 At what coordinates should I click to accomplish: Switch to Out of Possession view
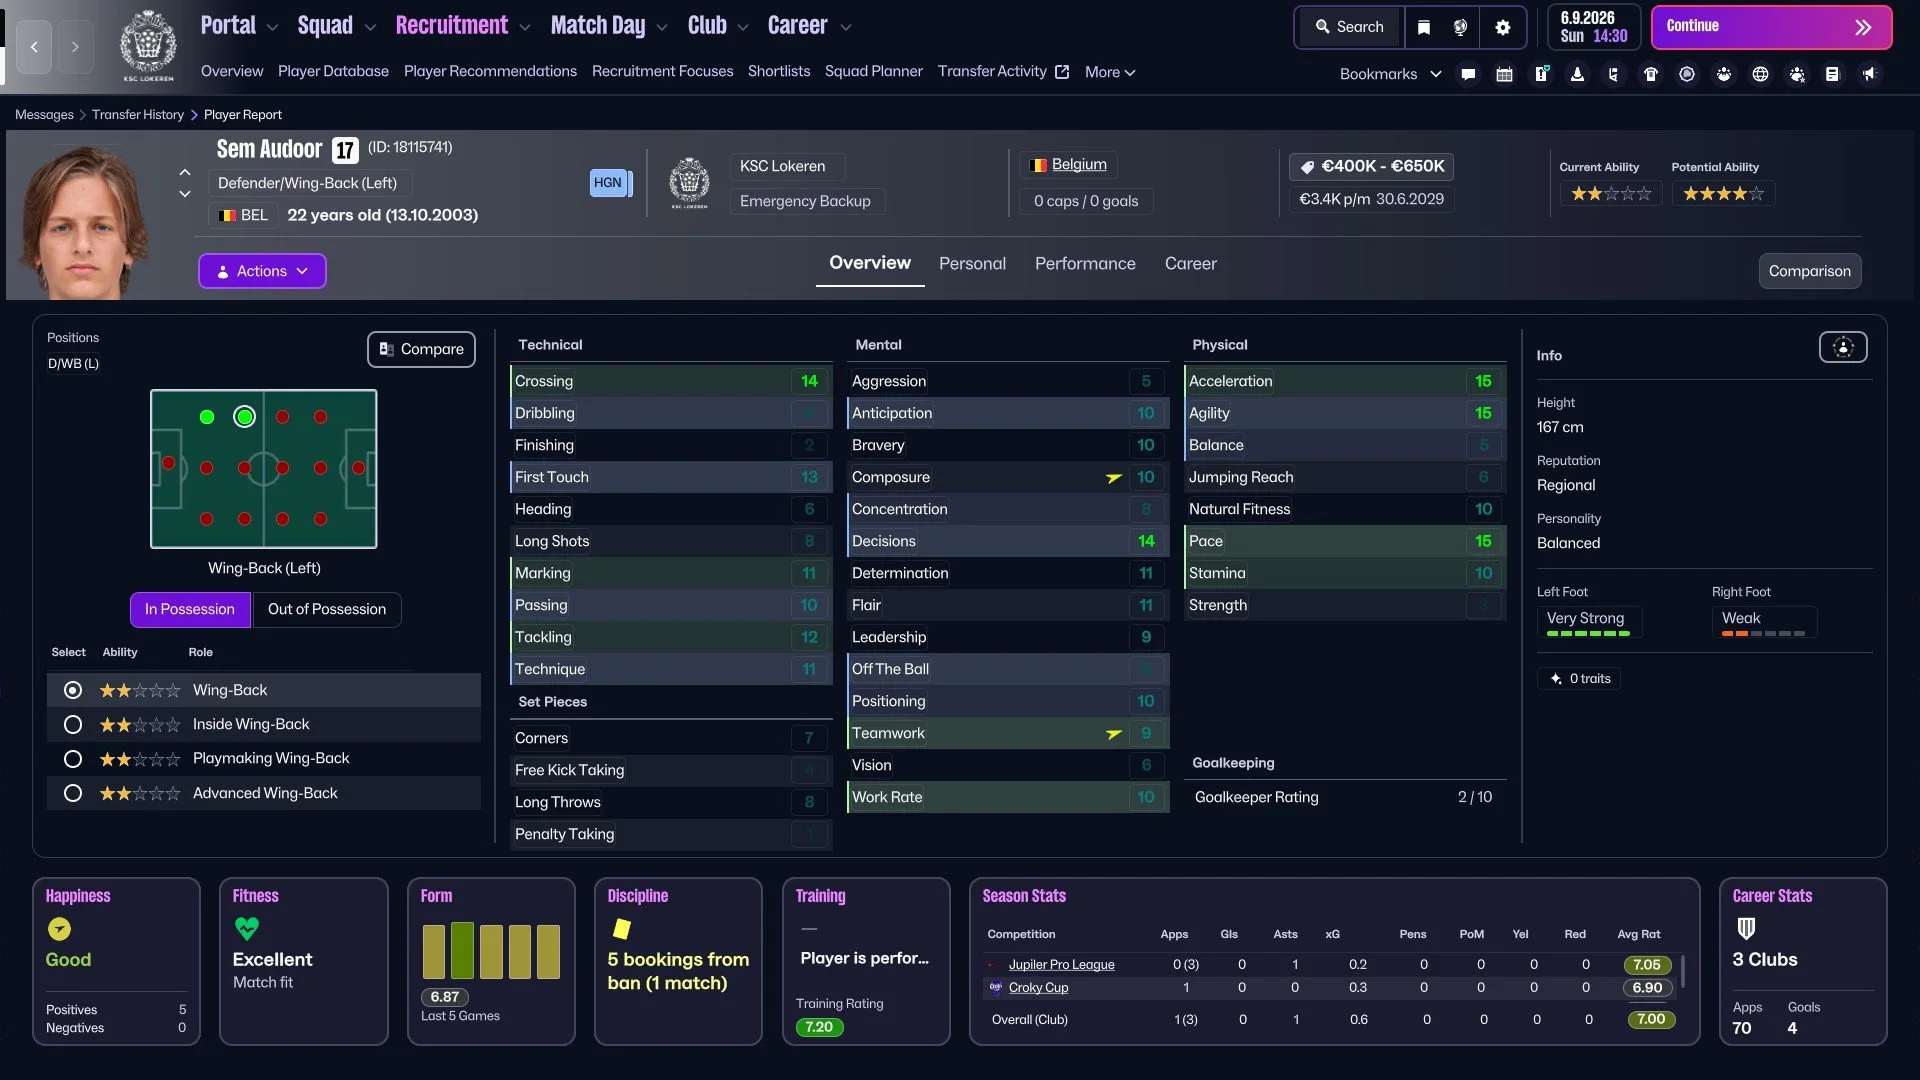pos(326,609)
